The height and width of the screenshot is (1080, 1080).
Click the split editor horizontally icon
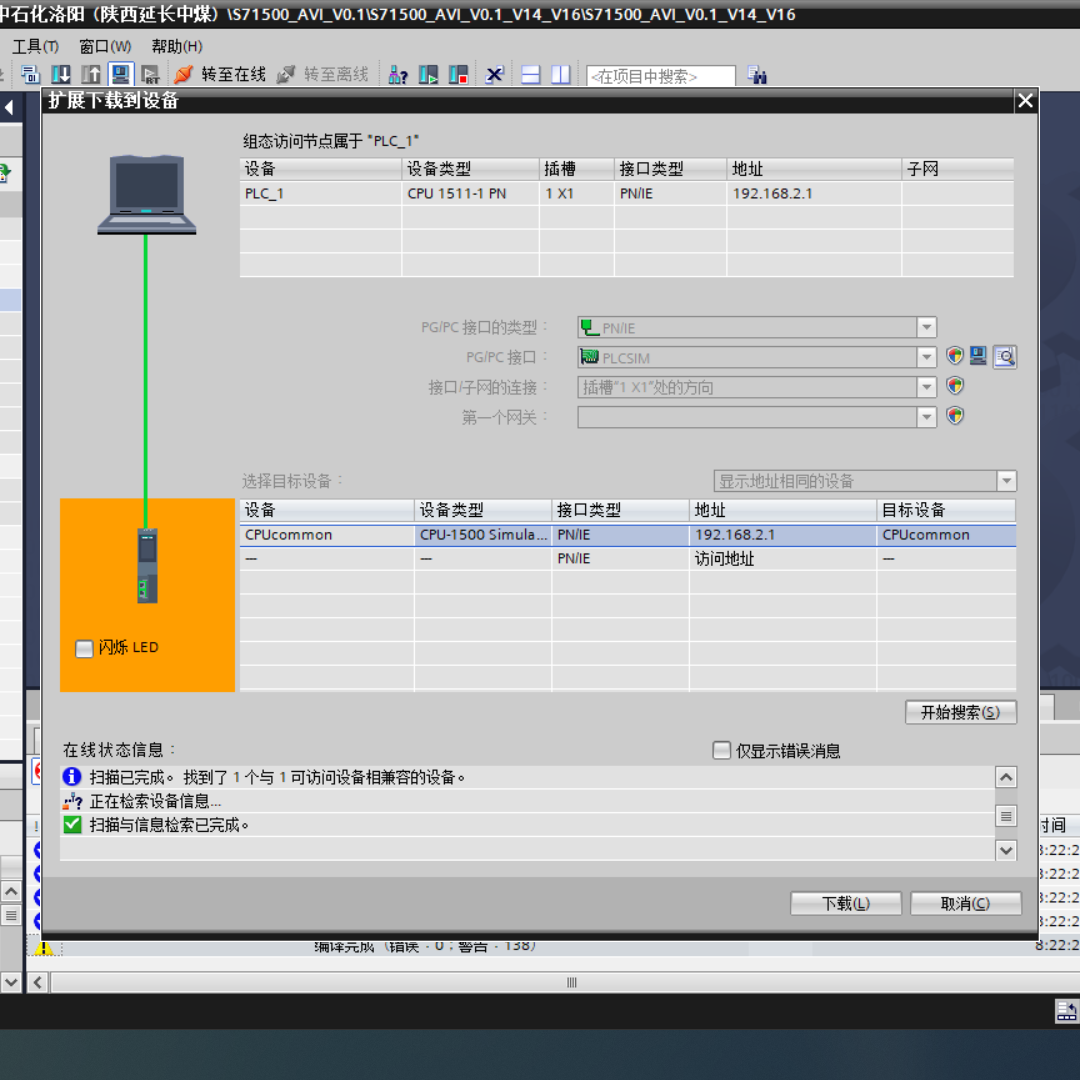click(531, 75)
